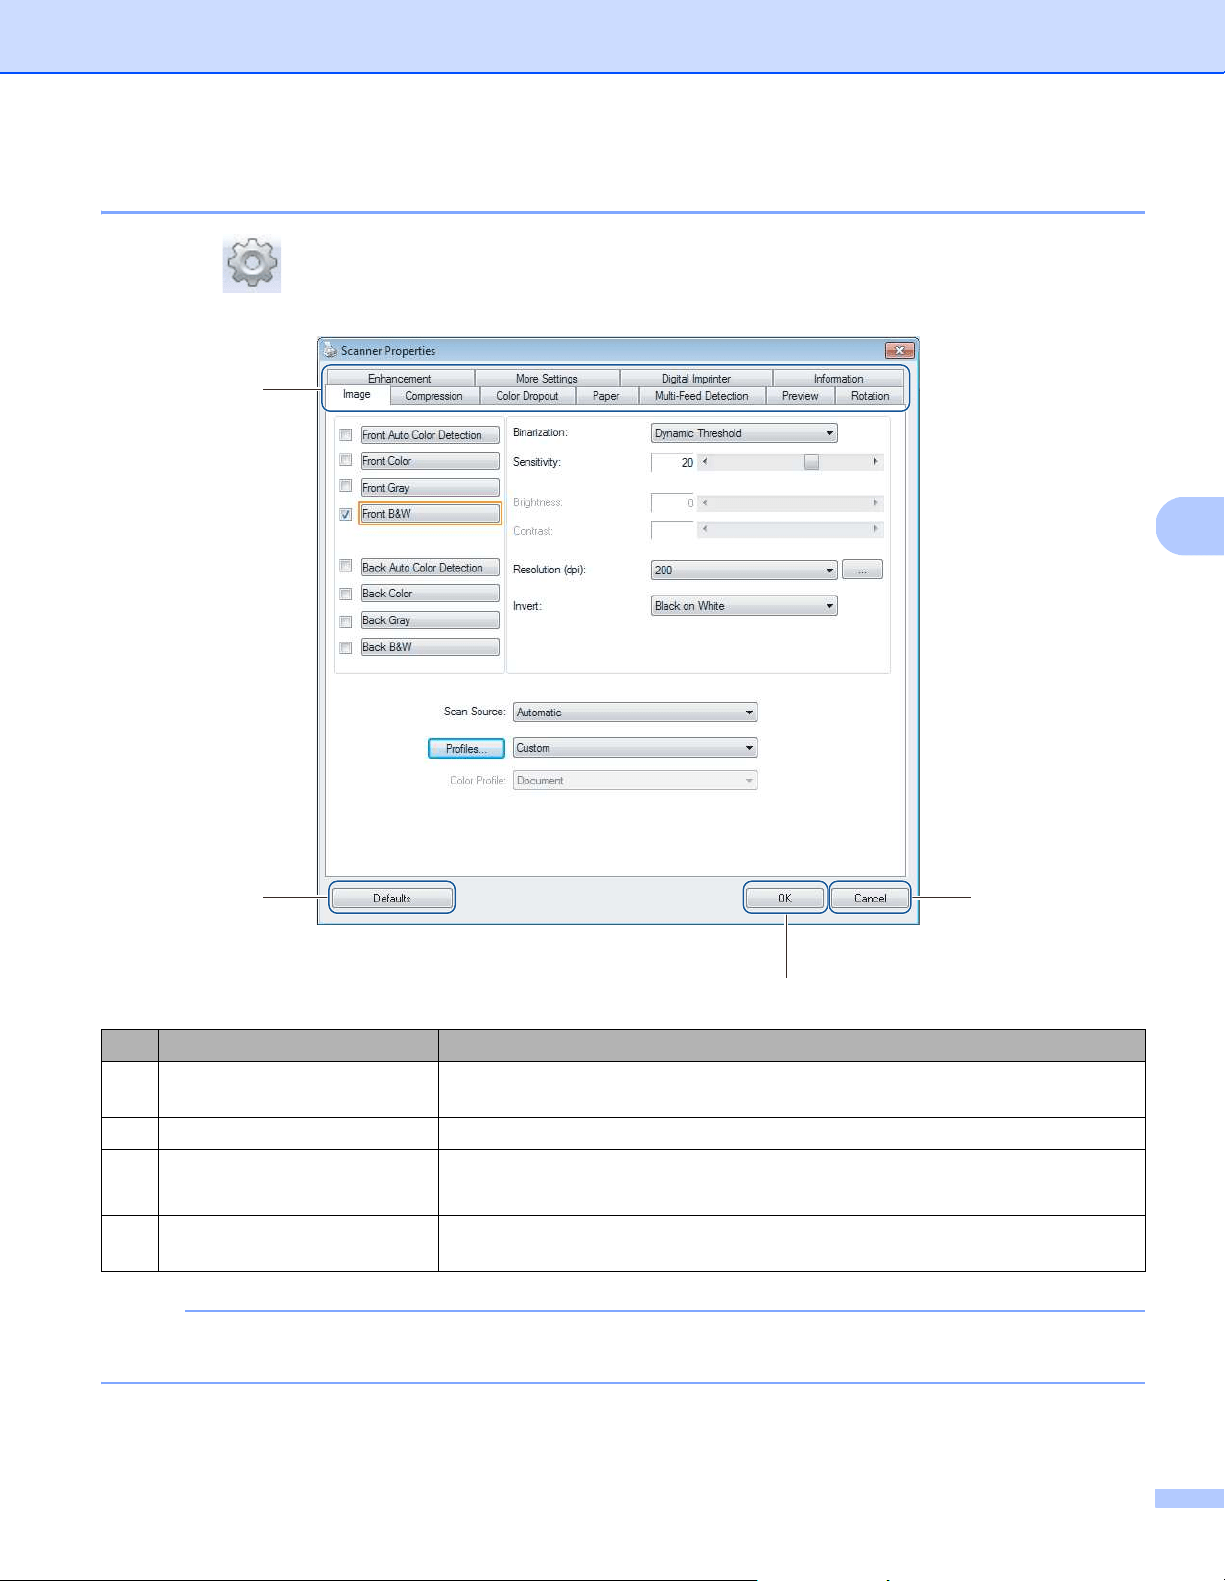Switch to the Color Dropout tab
This screenshot has height=1581, width=1225.
pyautogui.click(x=527, y=396)
